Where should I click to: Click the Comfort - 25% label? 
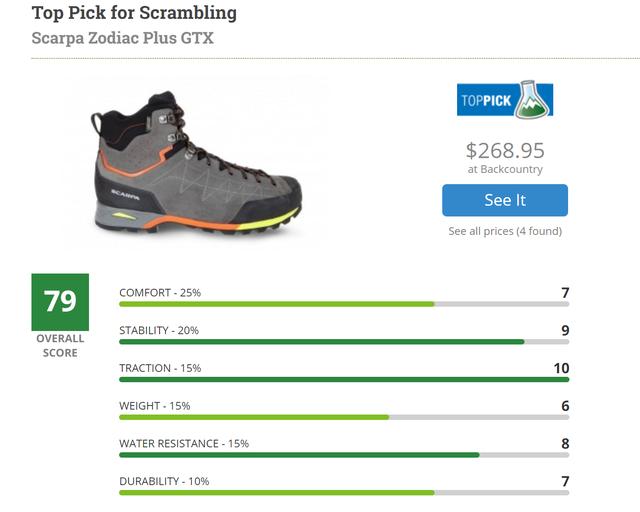coord(160,292)
